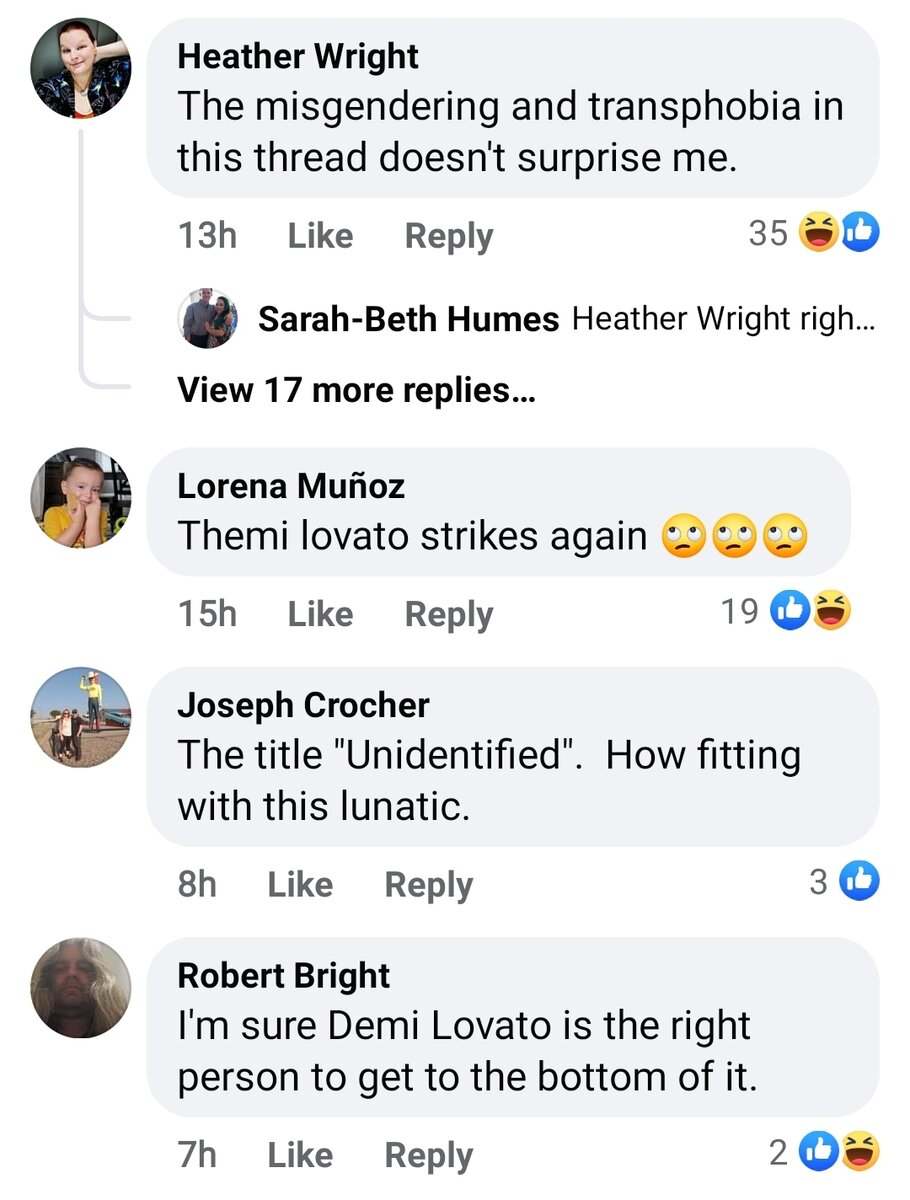Screen dimensions: 910x1200
Task: Like Joseph Crocher's comment
Action: pyautogui.click(x=300, y=884)
